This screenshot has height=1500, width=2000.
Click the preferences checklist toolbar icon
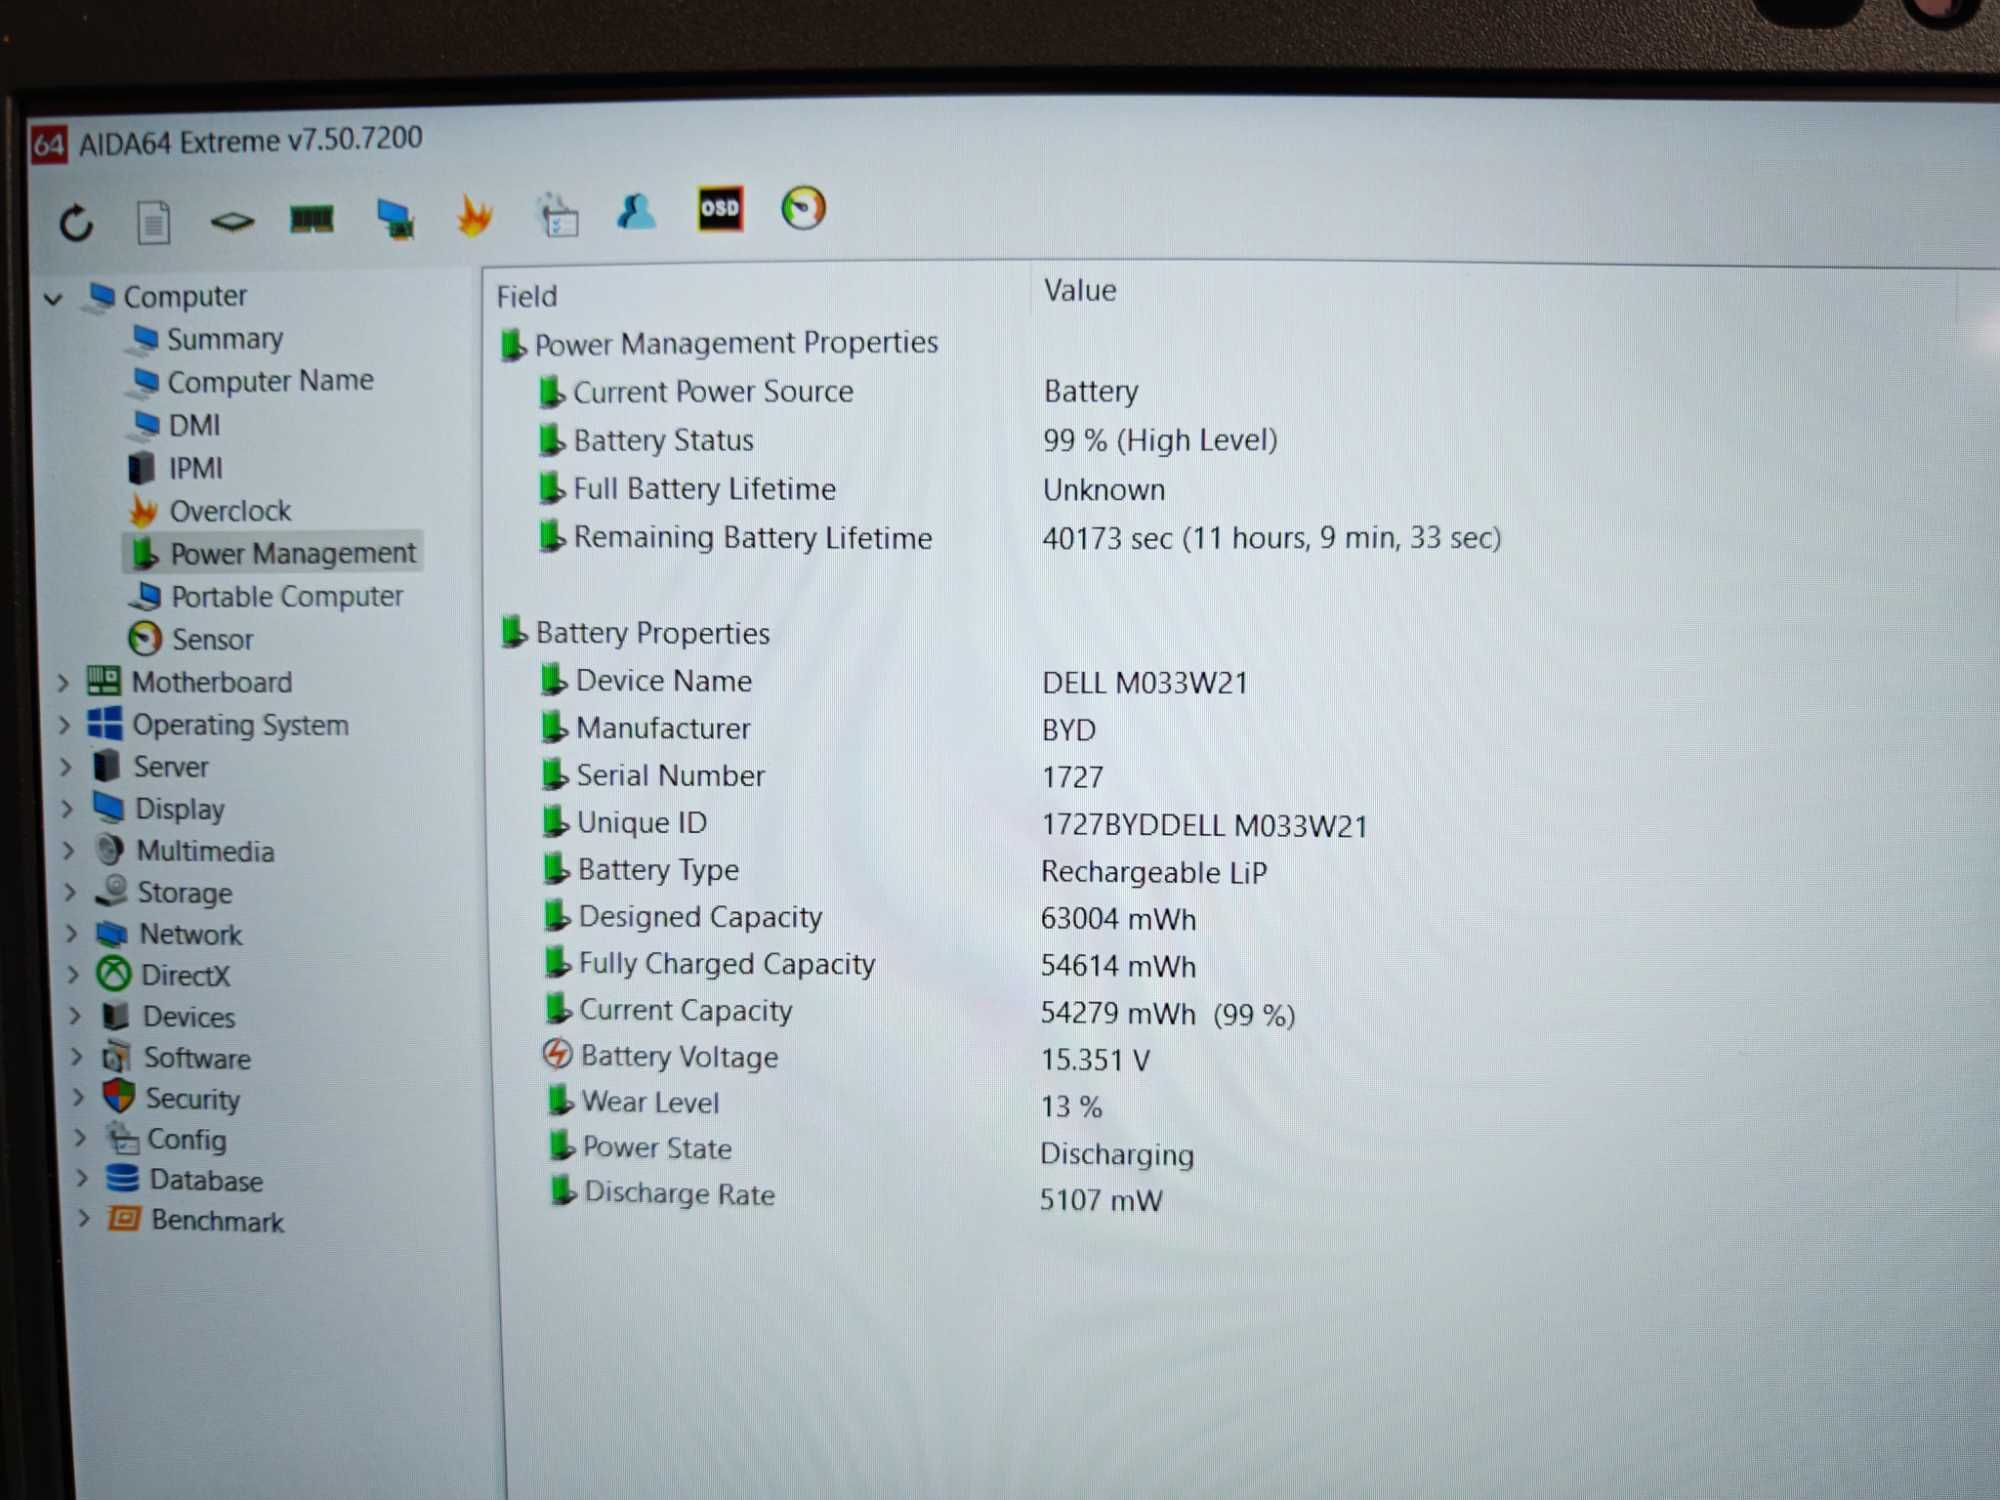coord(558,215)
